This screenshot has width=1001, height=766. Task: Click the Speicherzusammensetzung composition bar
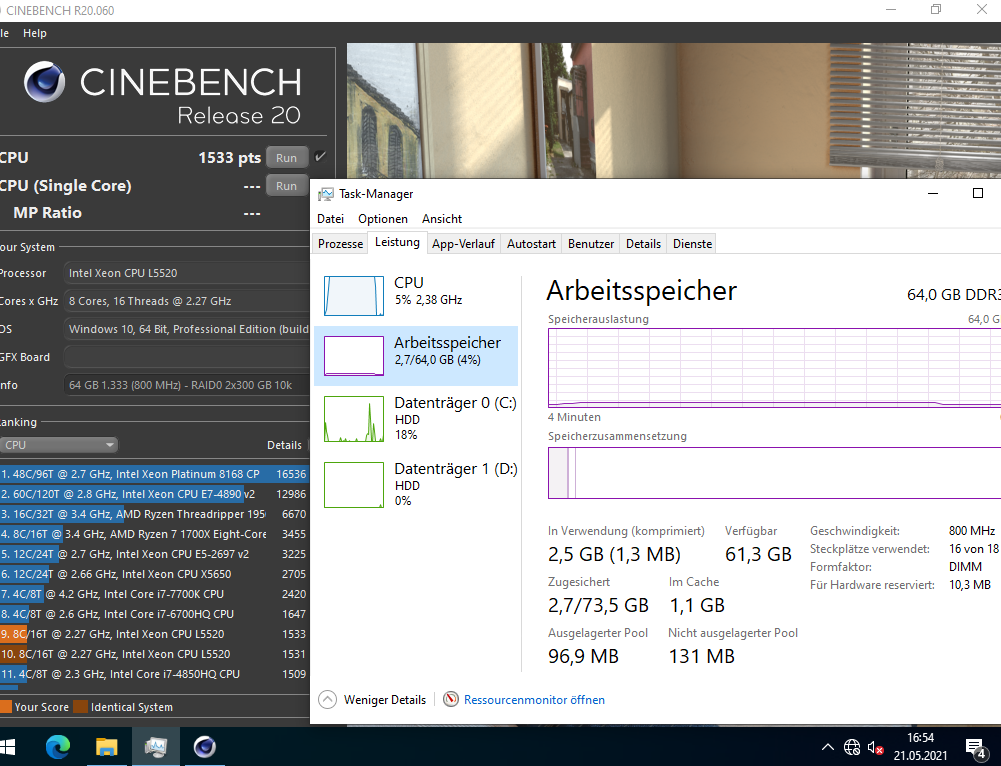(x=774, y=473)
